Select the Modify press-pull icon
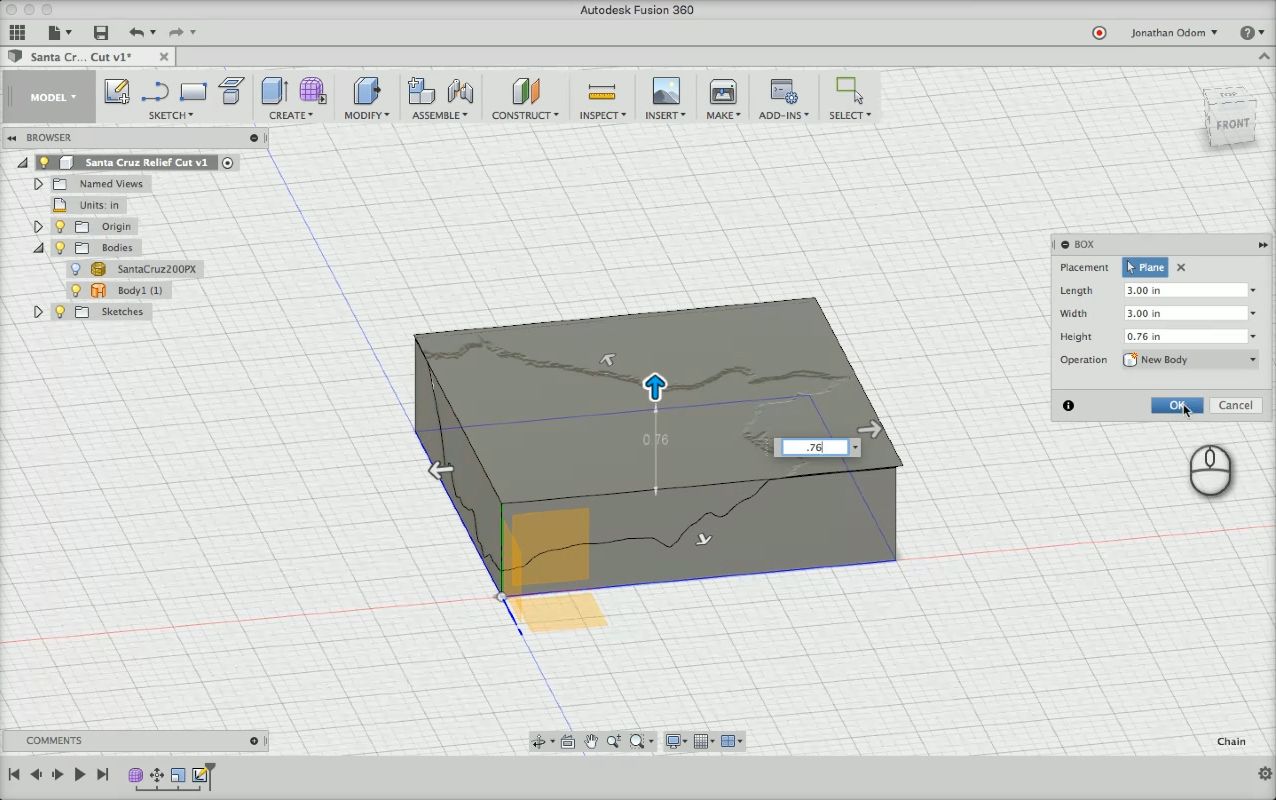 (365, 93)
